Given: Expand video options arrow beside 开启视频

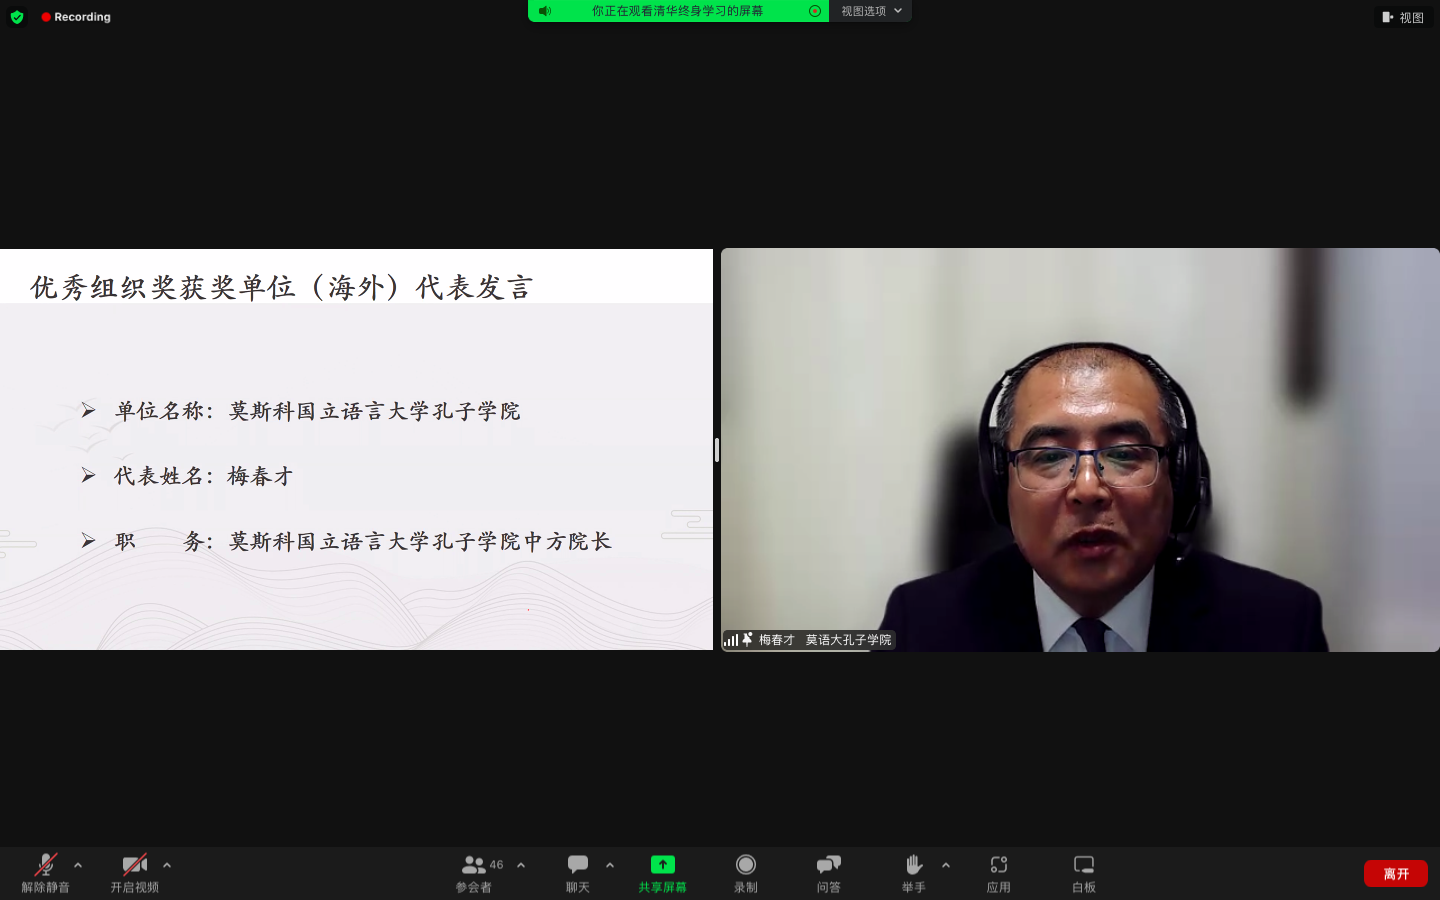Looking at the screenshot, I should [x=167, y=865].
